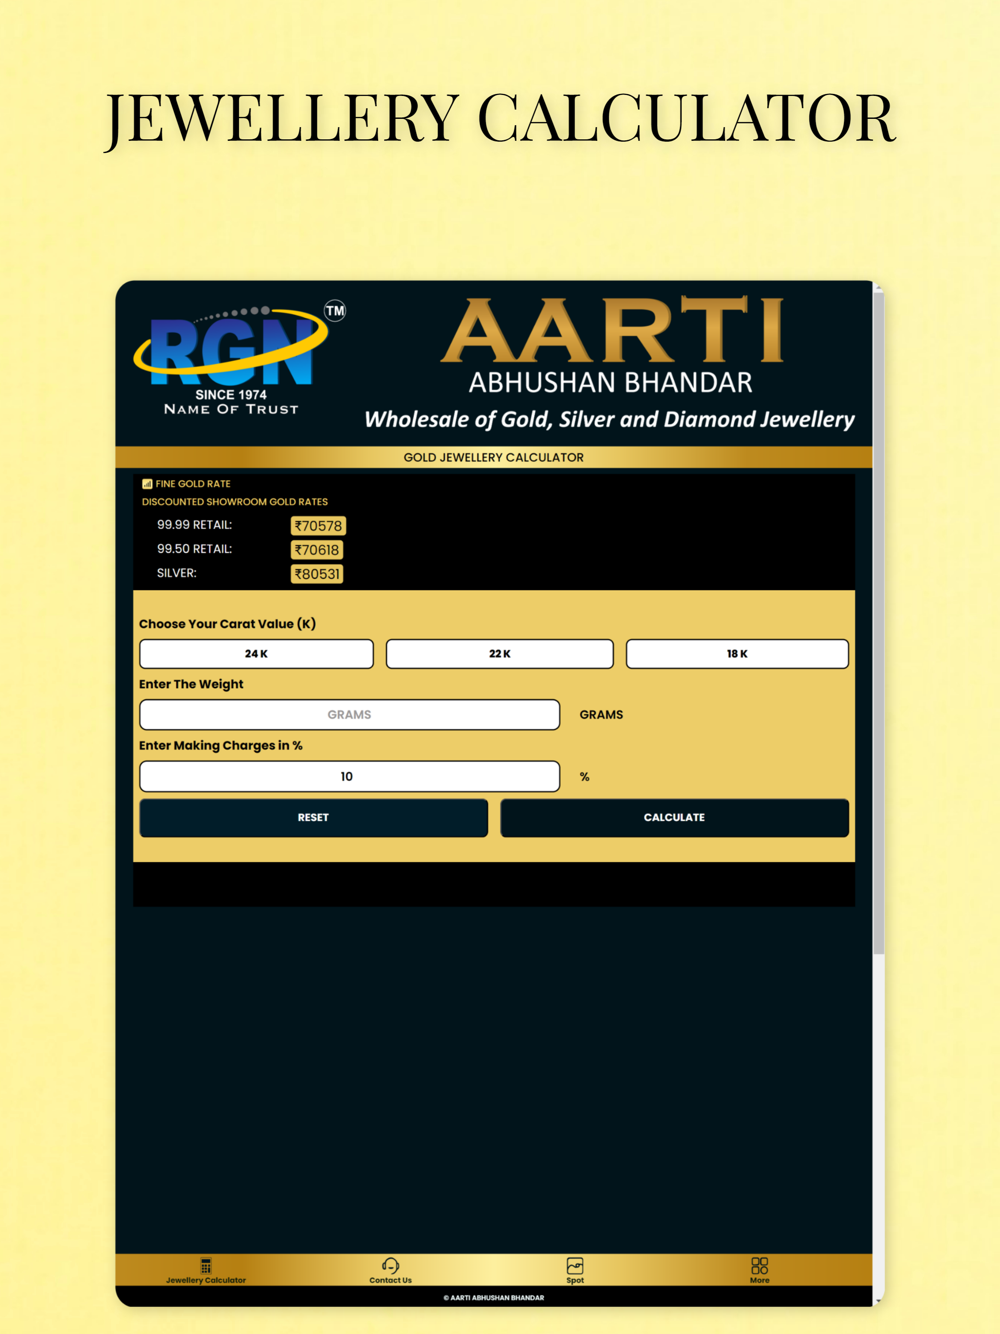
Task: Select the 18 K carat option
Action: point(737,654)
